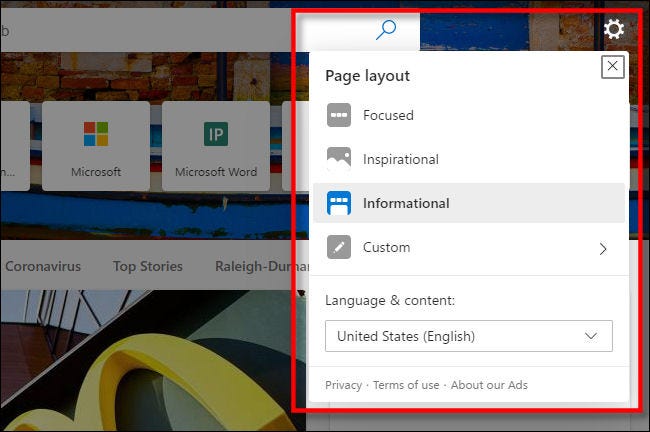Click the Inspirational layout picture icon

[x=339, y=159]
